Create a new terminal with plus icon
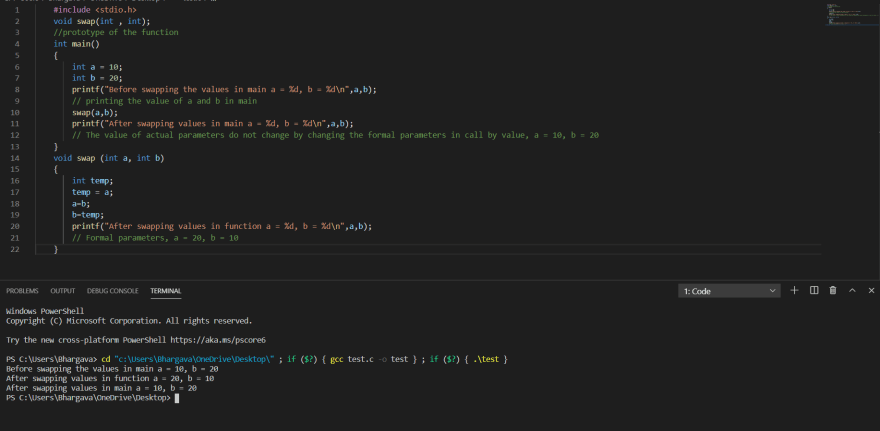 [x=794, y=290]
